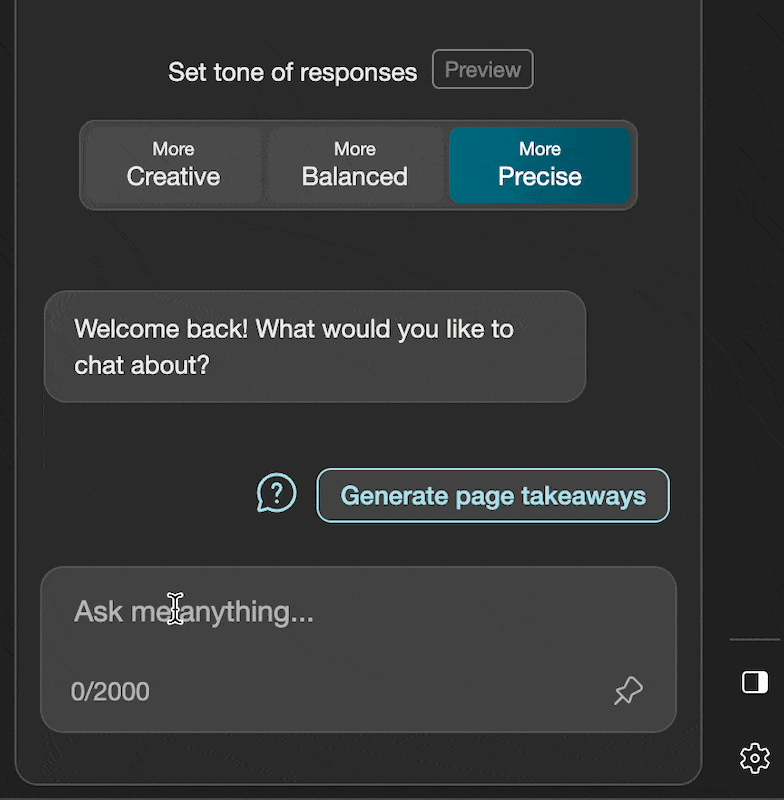The height and width of the screenshot is (800, 784).
Task: Click the Set tone of responses heading
Action: (x=292, y=72)
